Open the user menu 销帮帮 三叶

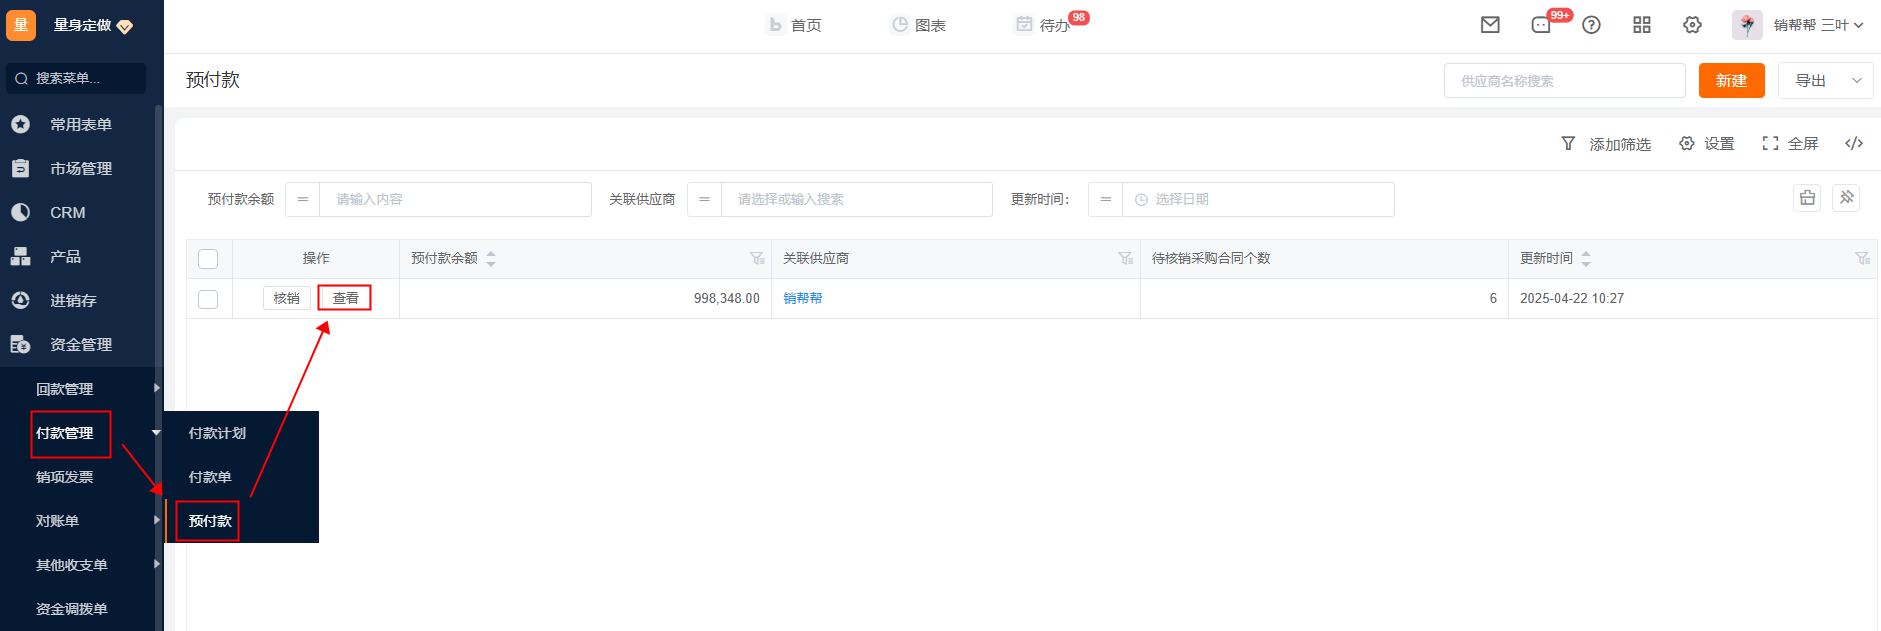1818,25
